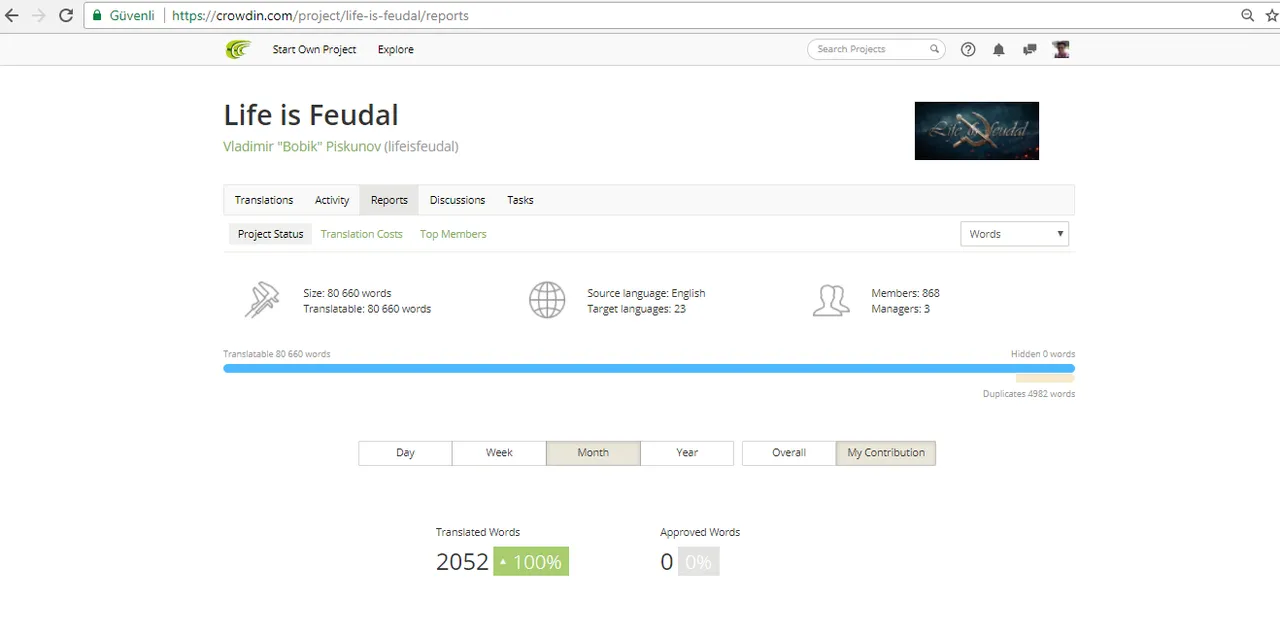Open the browser zoom magnifier icon
Image resolution: width=1280 pixels, height=628 pixels.
click(1248, 16)
